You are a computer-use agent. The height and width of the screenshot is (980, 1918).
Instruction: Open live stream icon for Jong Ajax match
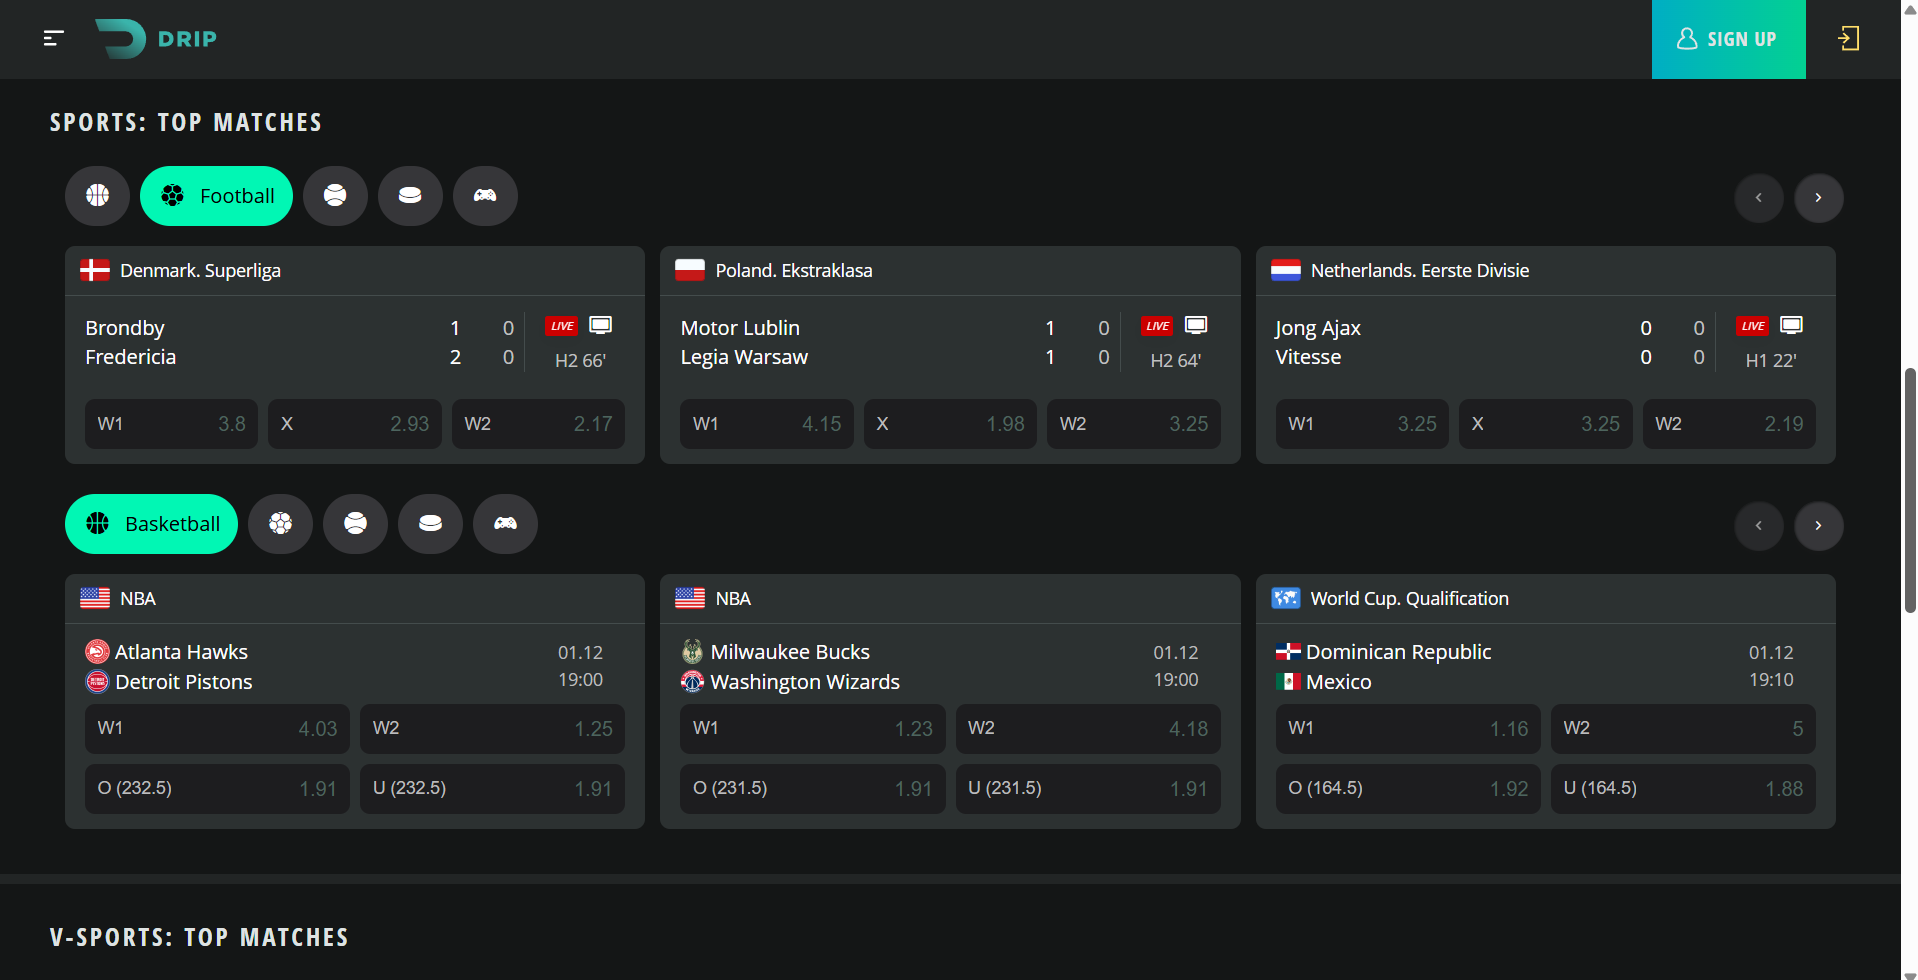pos(1791,326)
